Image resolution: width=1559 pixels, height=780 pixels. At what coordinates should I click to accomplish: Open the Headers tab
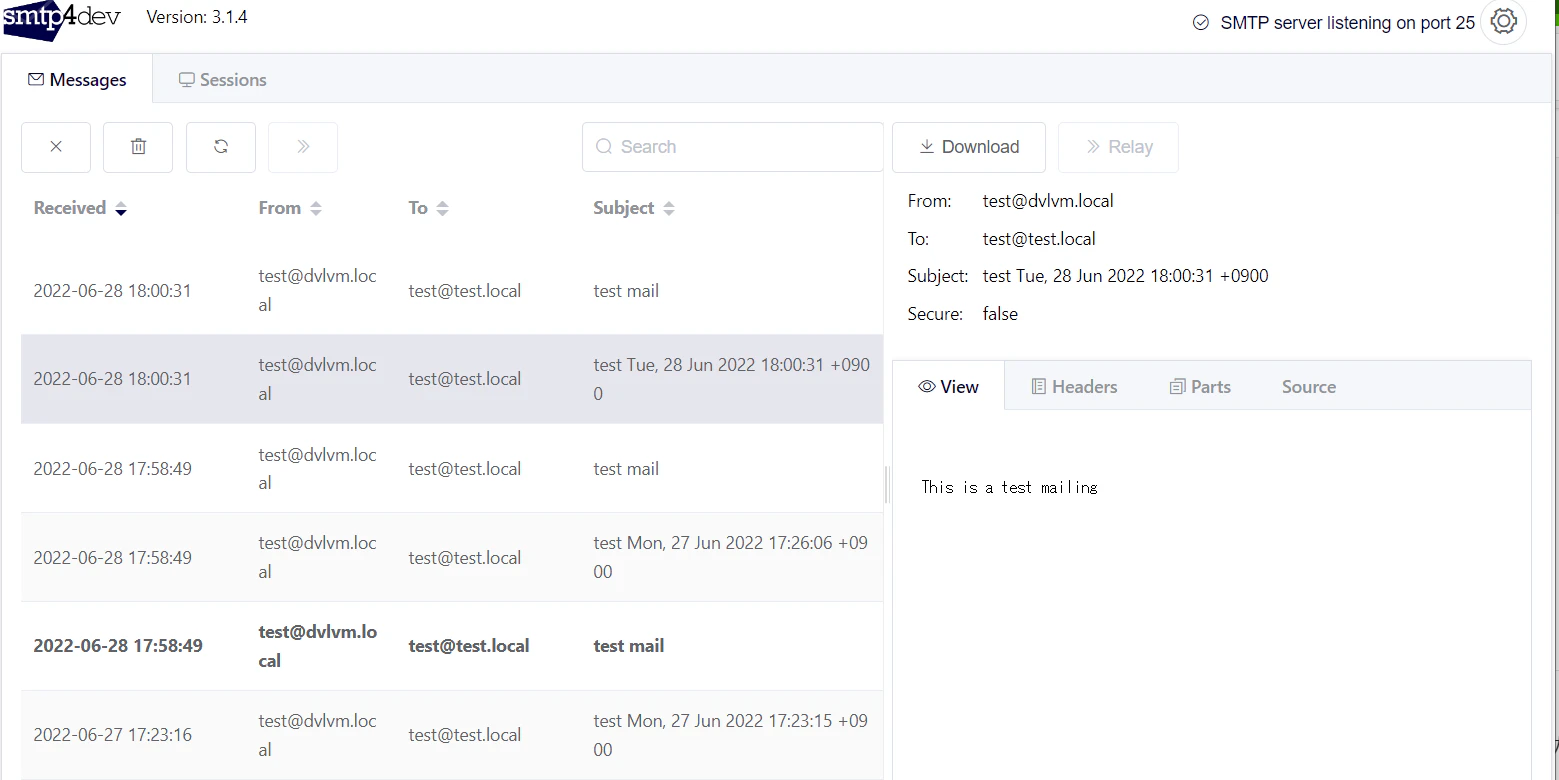point(1074,387)
